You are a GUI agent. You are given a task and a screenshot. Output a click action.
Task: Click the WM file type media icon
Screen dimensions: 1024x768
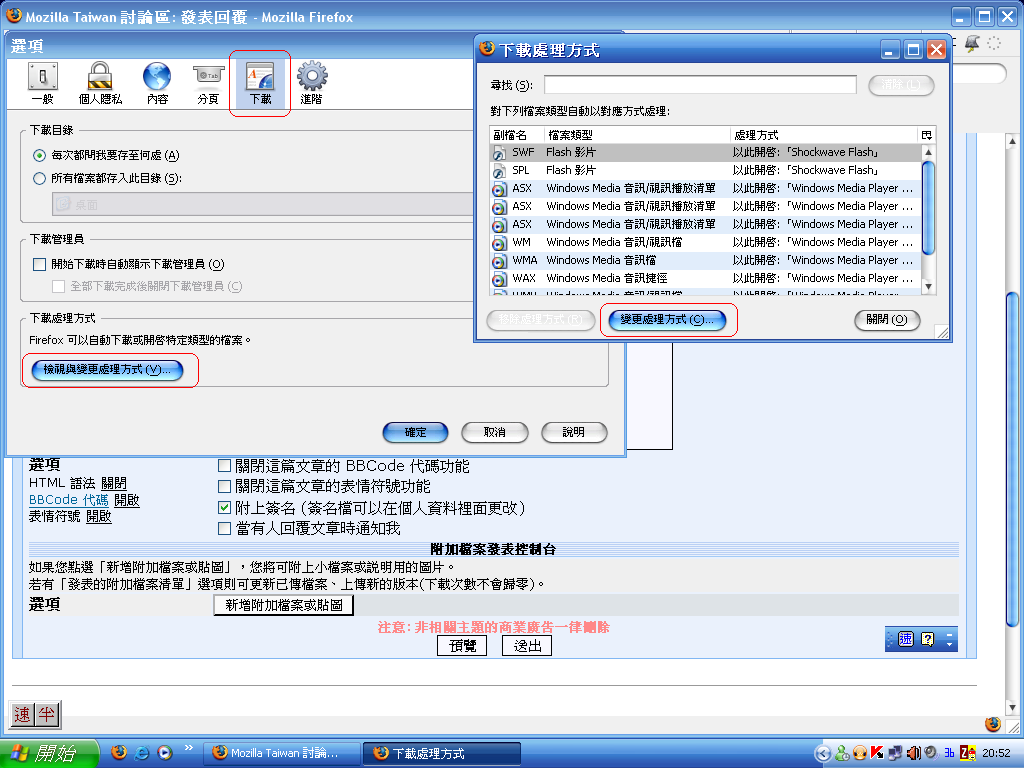point(499,243)
